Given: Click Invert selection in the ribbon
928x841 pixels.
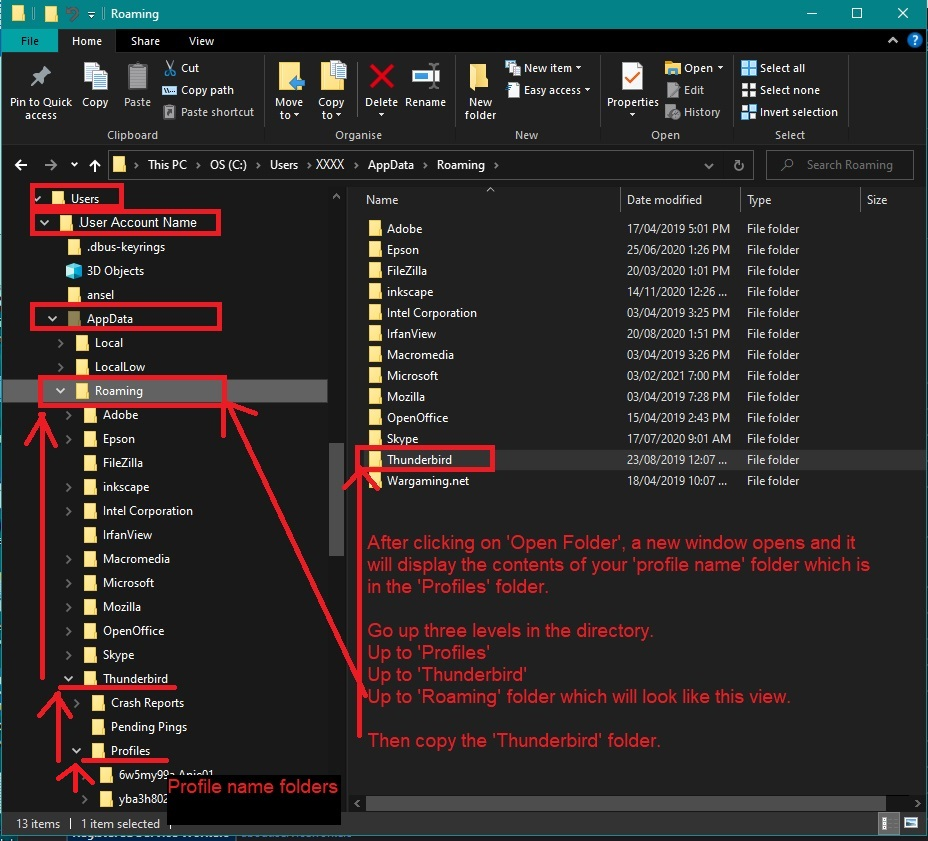Looking at the screenshot, I should 789,112.
